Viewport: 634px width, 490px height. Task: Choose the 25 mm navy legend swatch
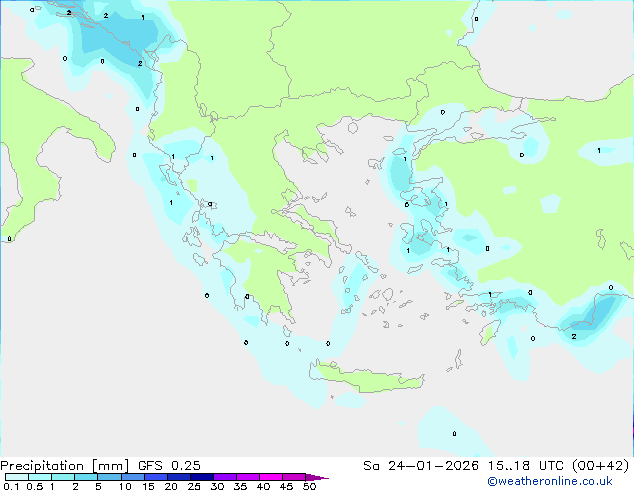pos(202,477)
